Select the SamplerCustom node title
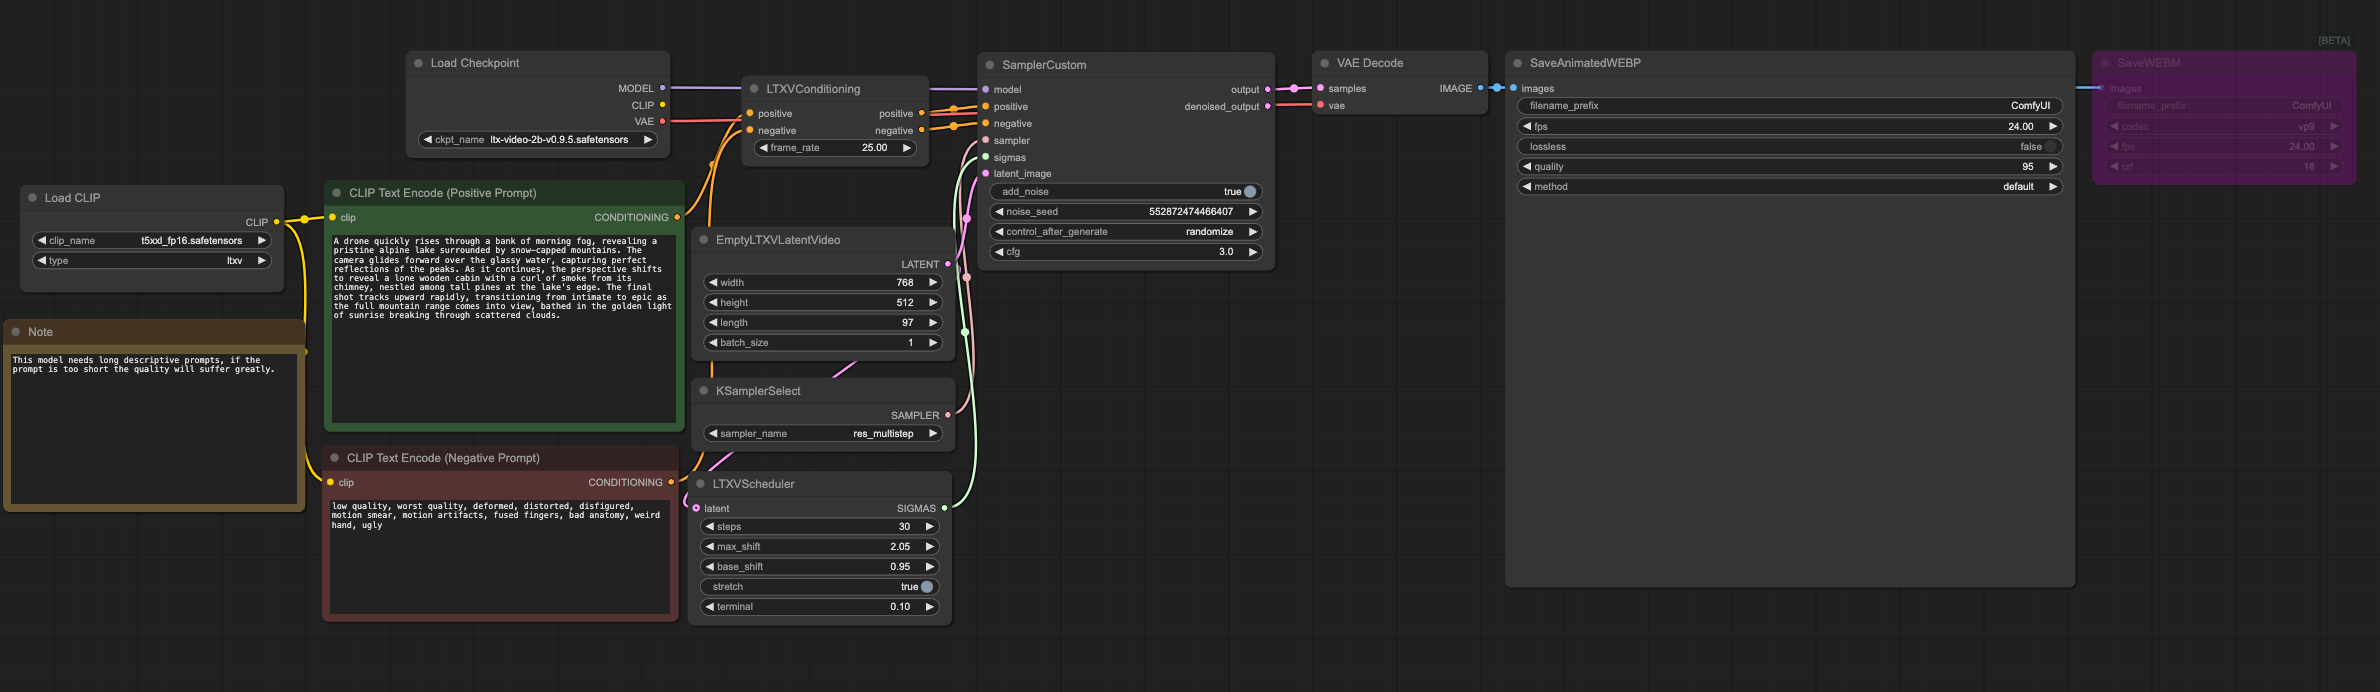2380x692 pixels. point(1044,65)
